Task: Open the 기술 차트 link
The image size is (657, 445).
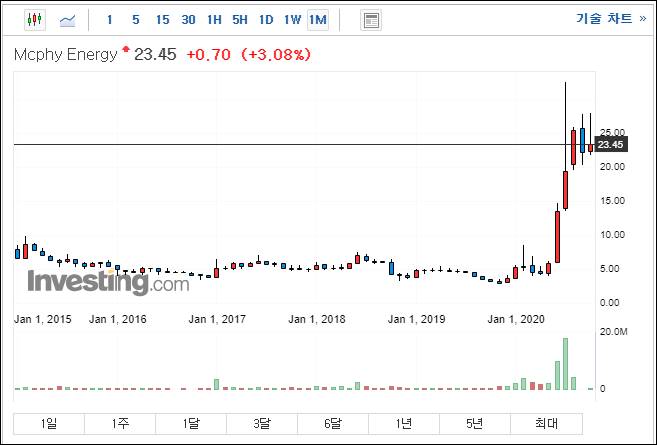Action: point(611,18)
